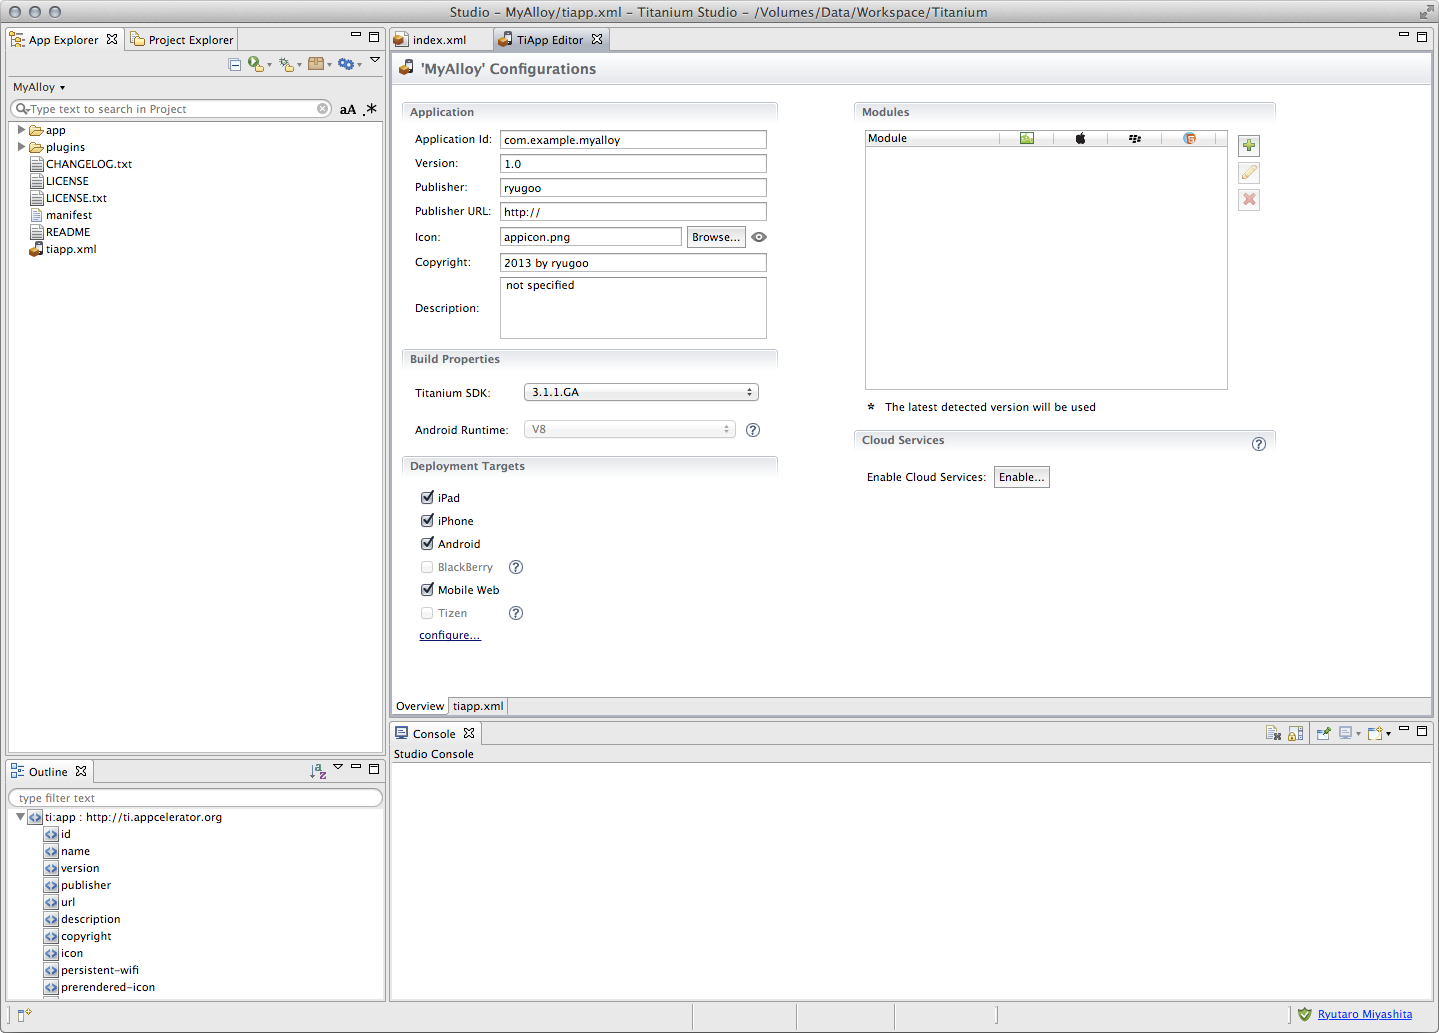The image size is (1439, 1033).
Task: Click Display Selected Console icon
Action: [1346, 733]
